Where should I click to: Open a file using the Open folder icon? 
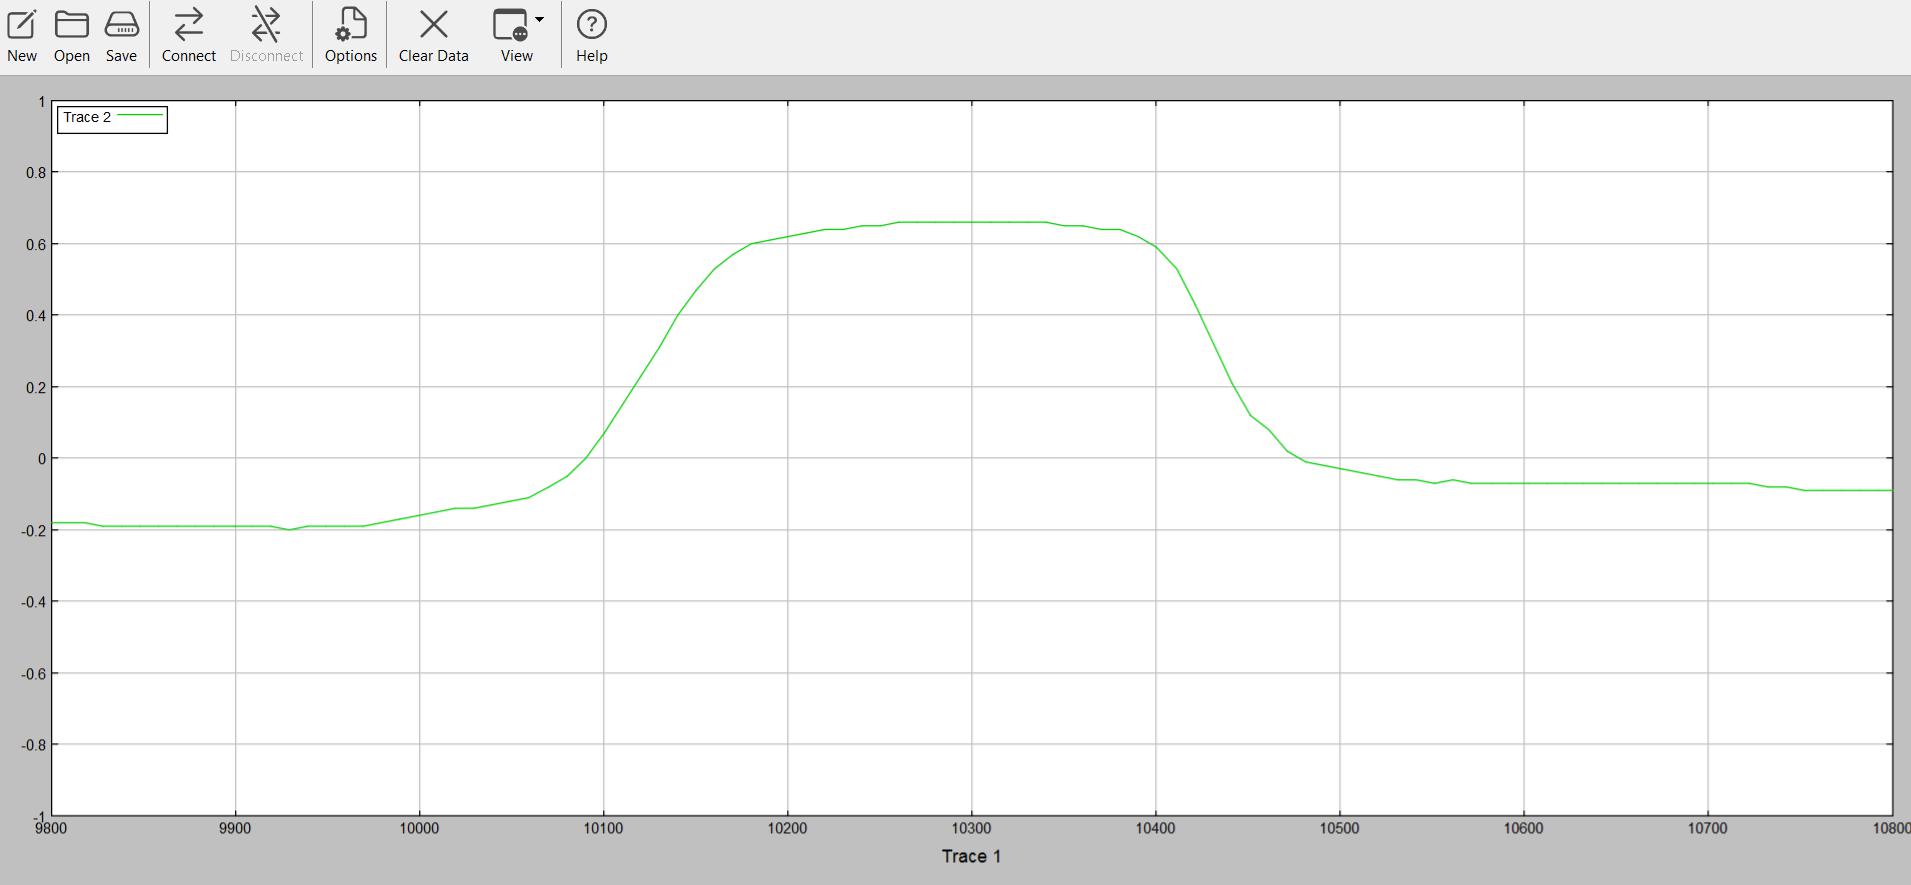pos(71,25)
